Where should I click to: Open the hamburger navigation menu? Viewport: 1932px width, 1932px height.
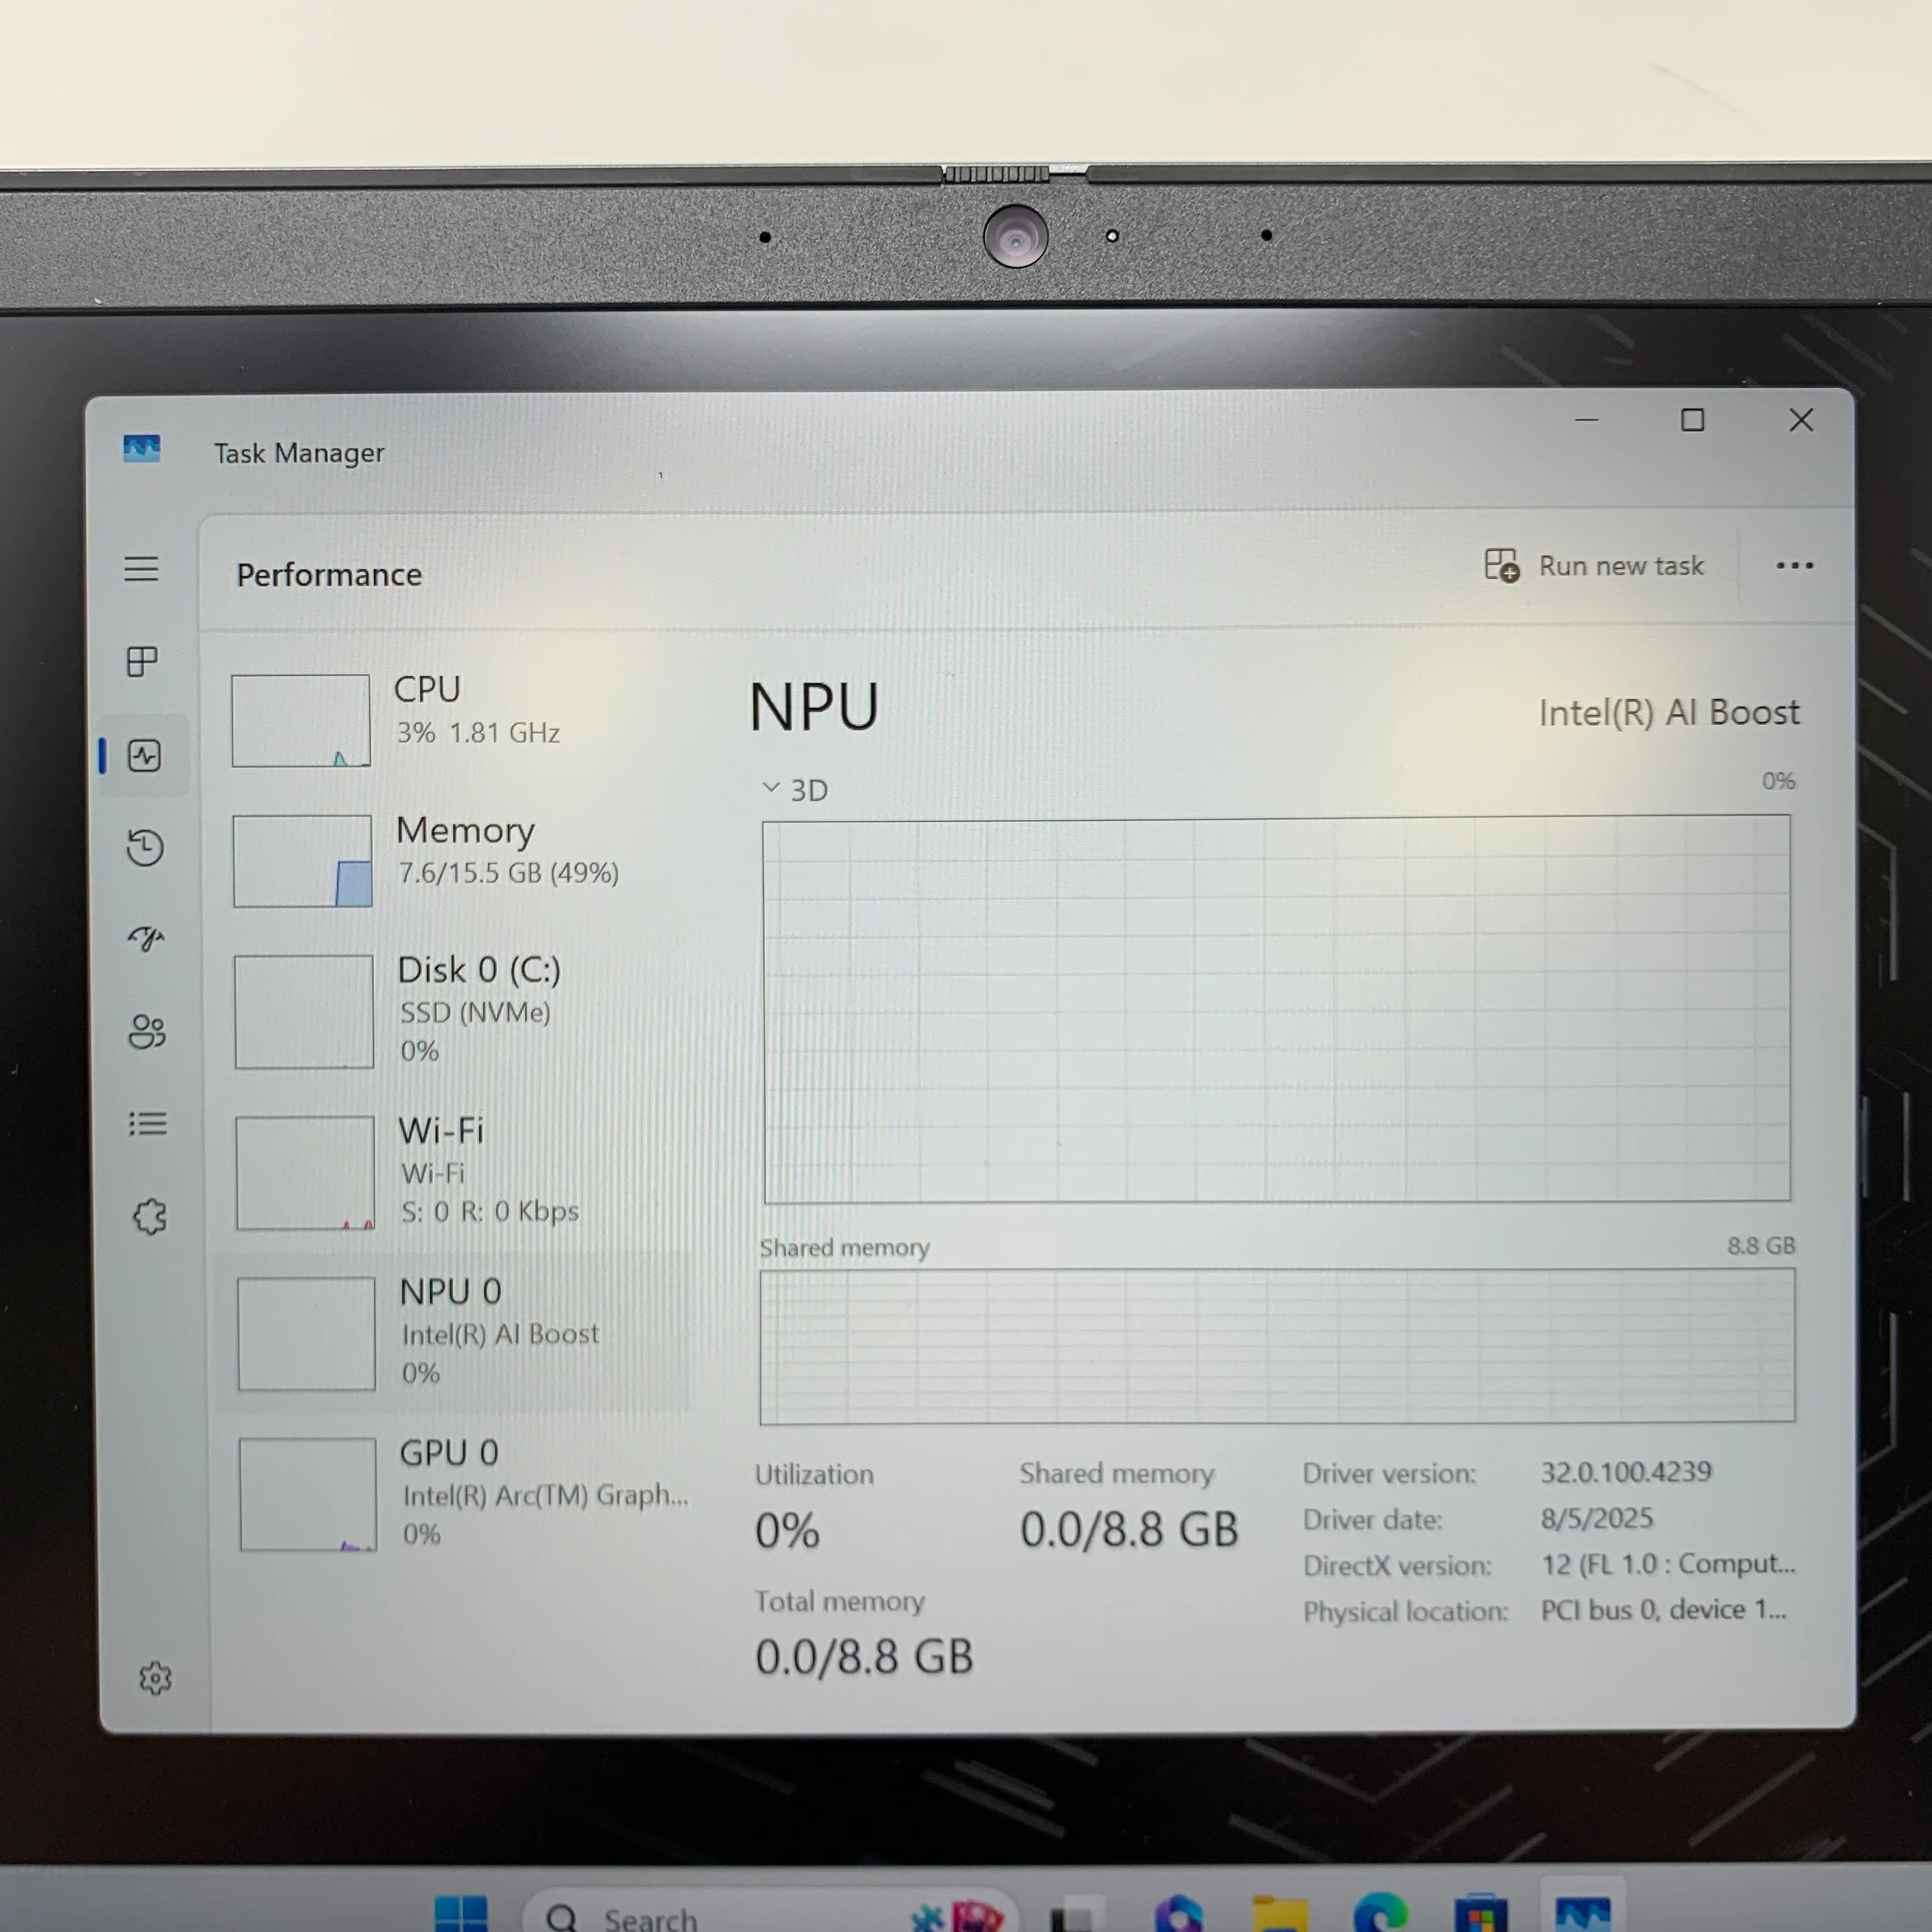(x=141, y=569)
